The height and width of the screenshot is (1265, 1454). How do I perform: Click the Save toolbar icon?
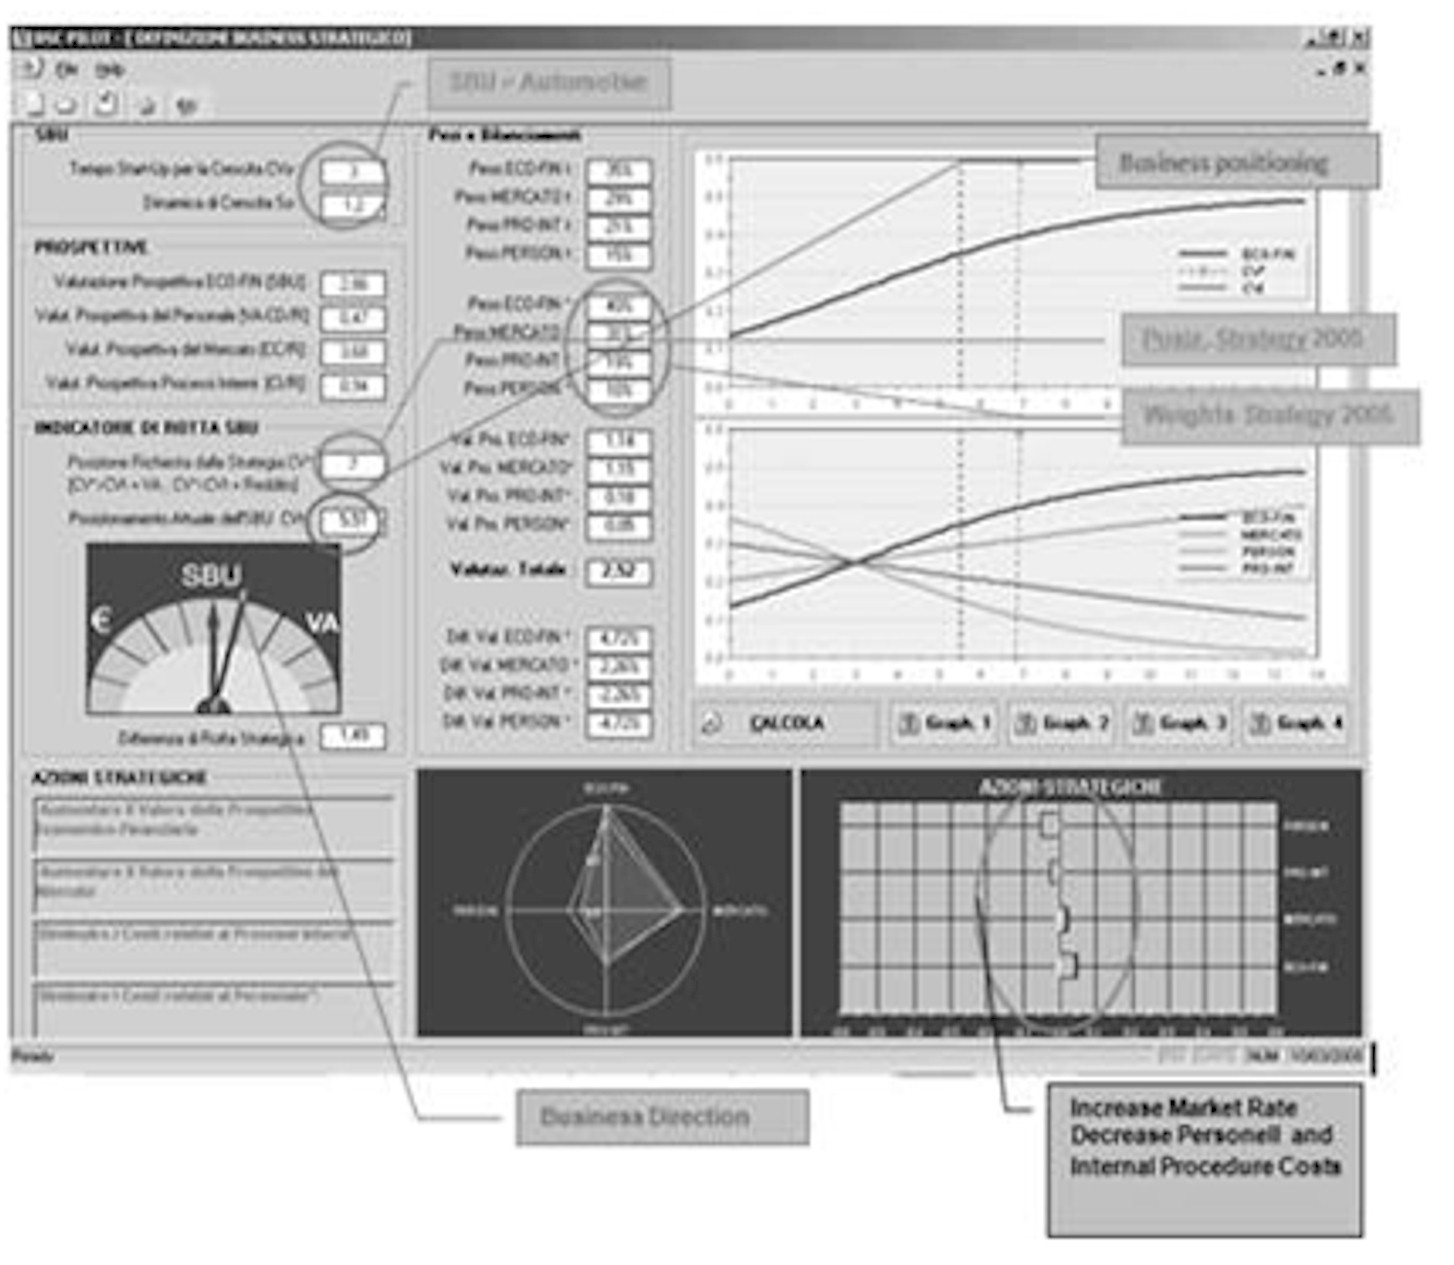click(x=106, y=104)
